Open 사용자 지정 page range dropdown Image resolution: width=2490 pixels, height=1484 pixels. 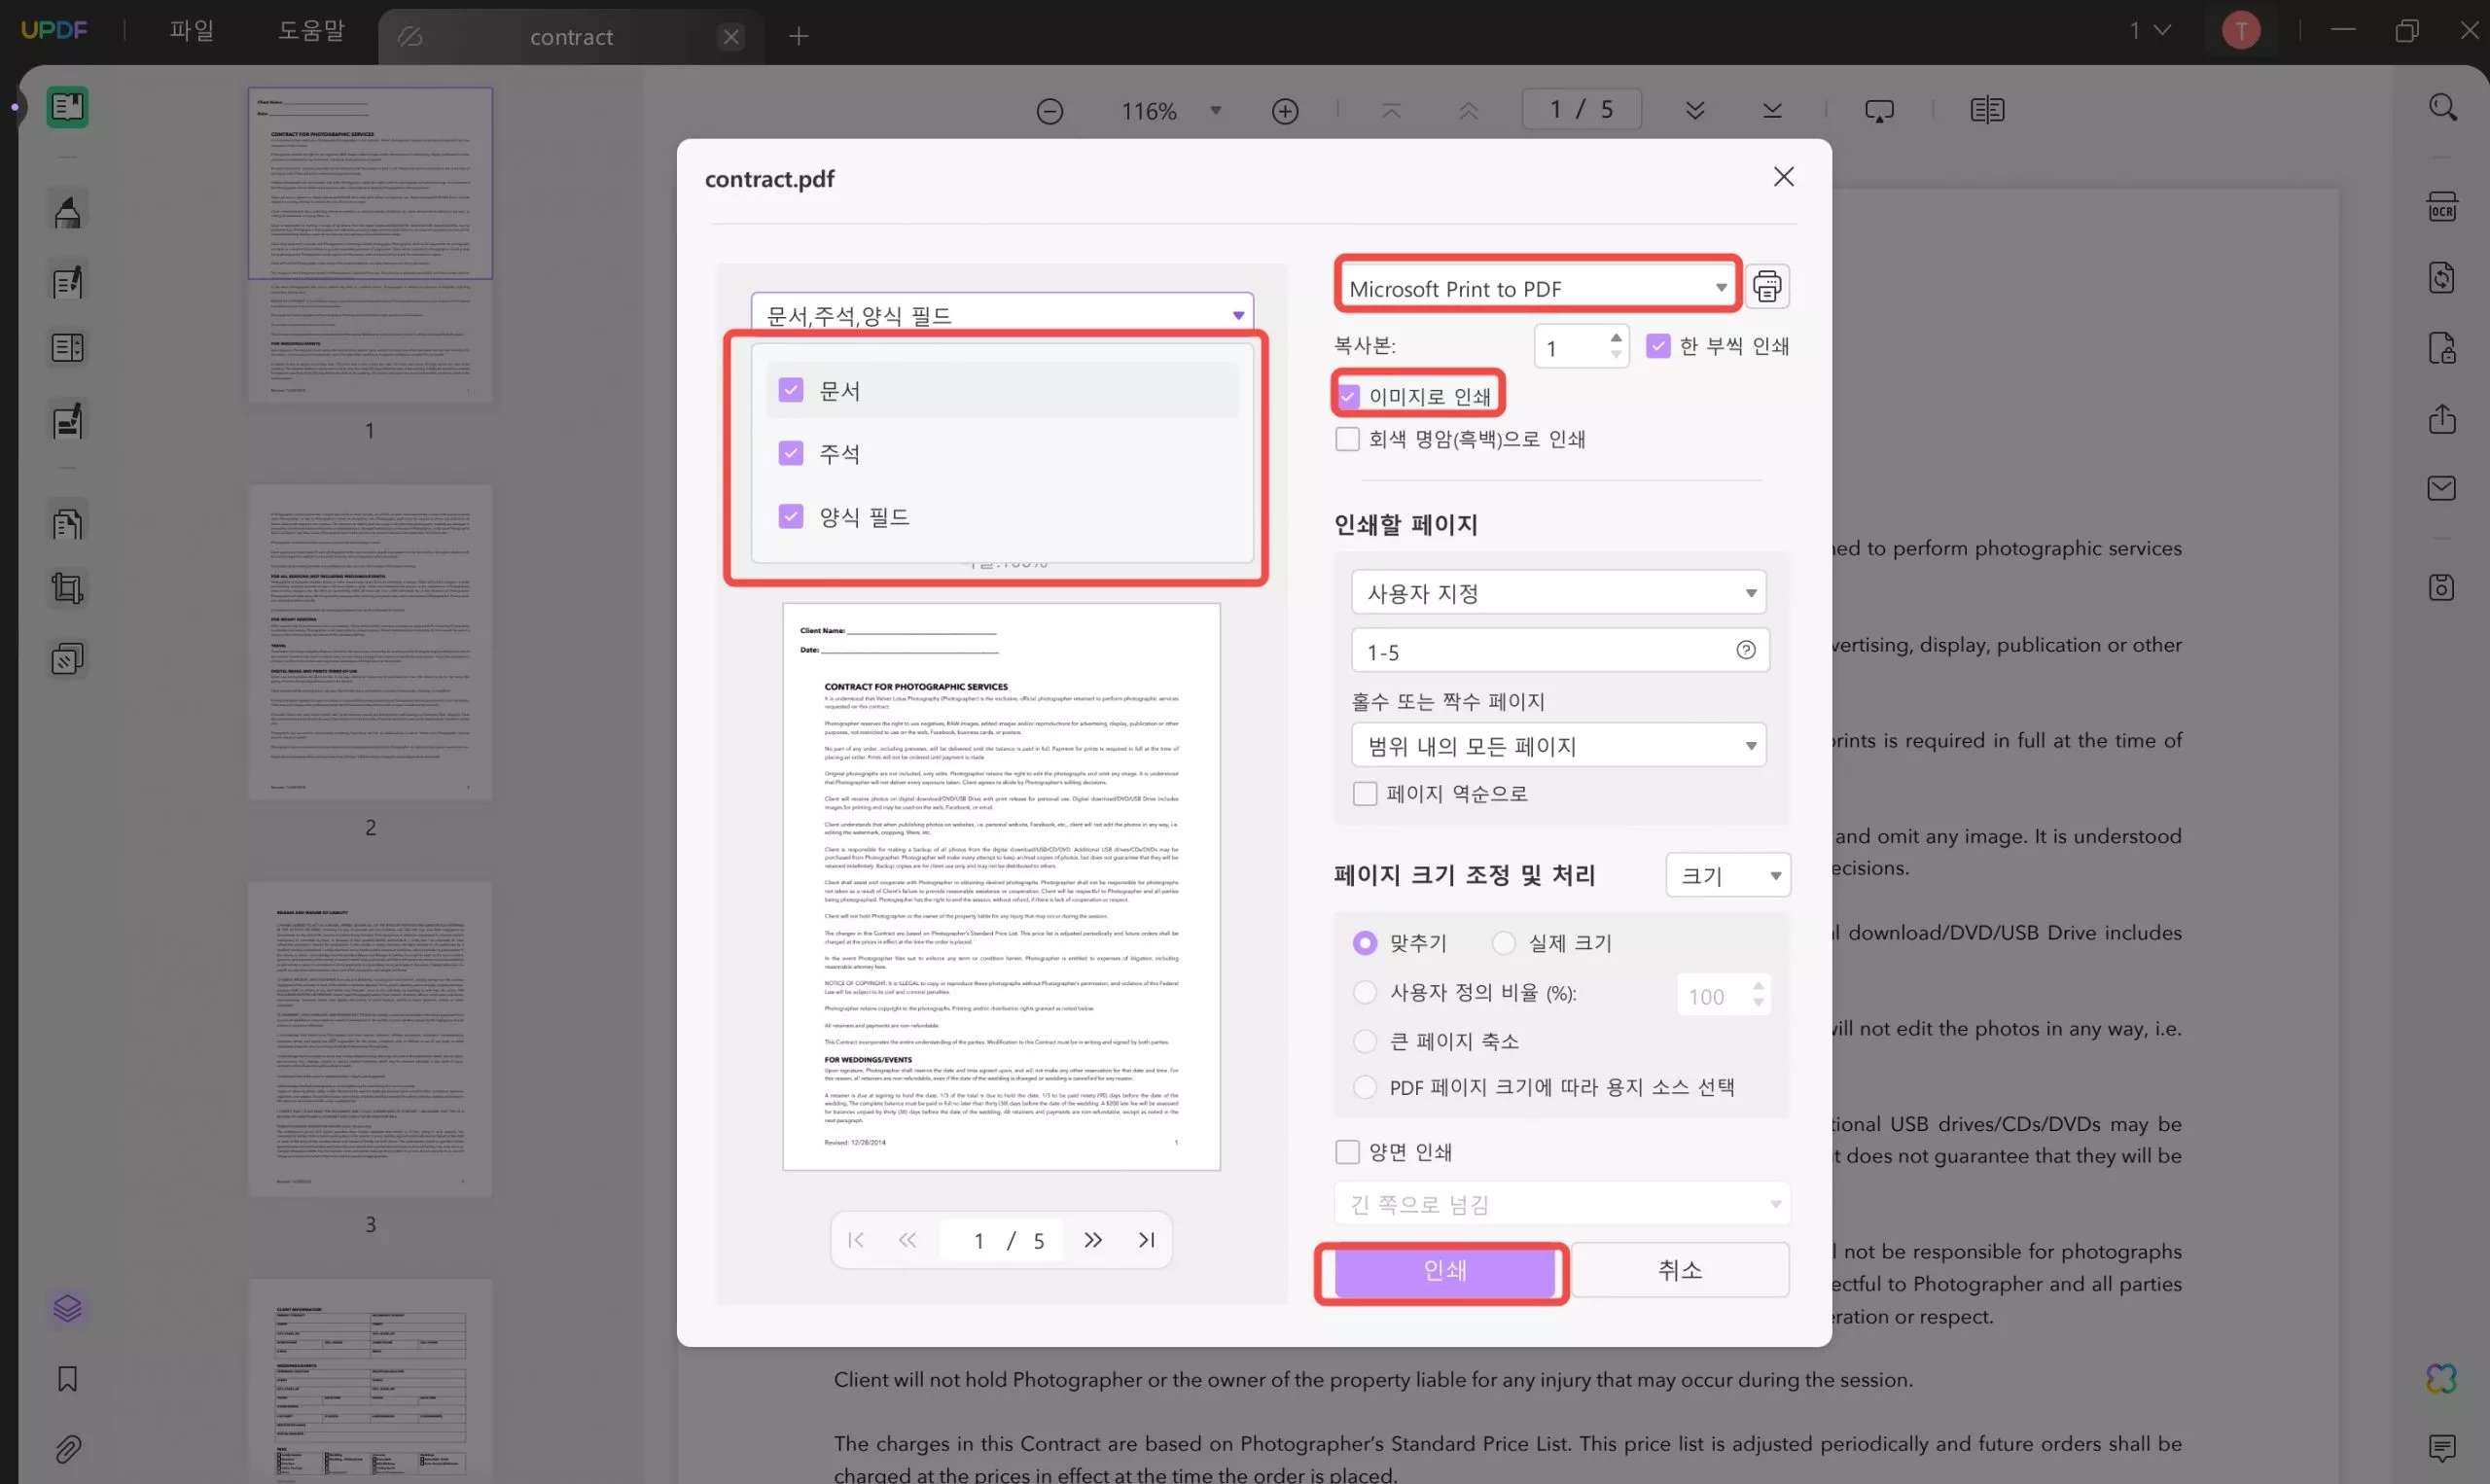pyautogui.click(x=1558, y=593)
